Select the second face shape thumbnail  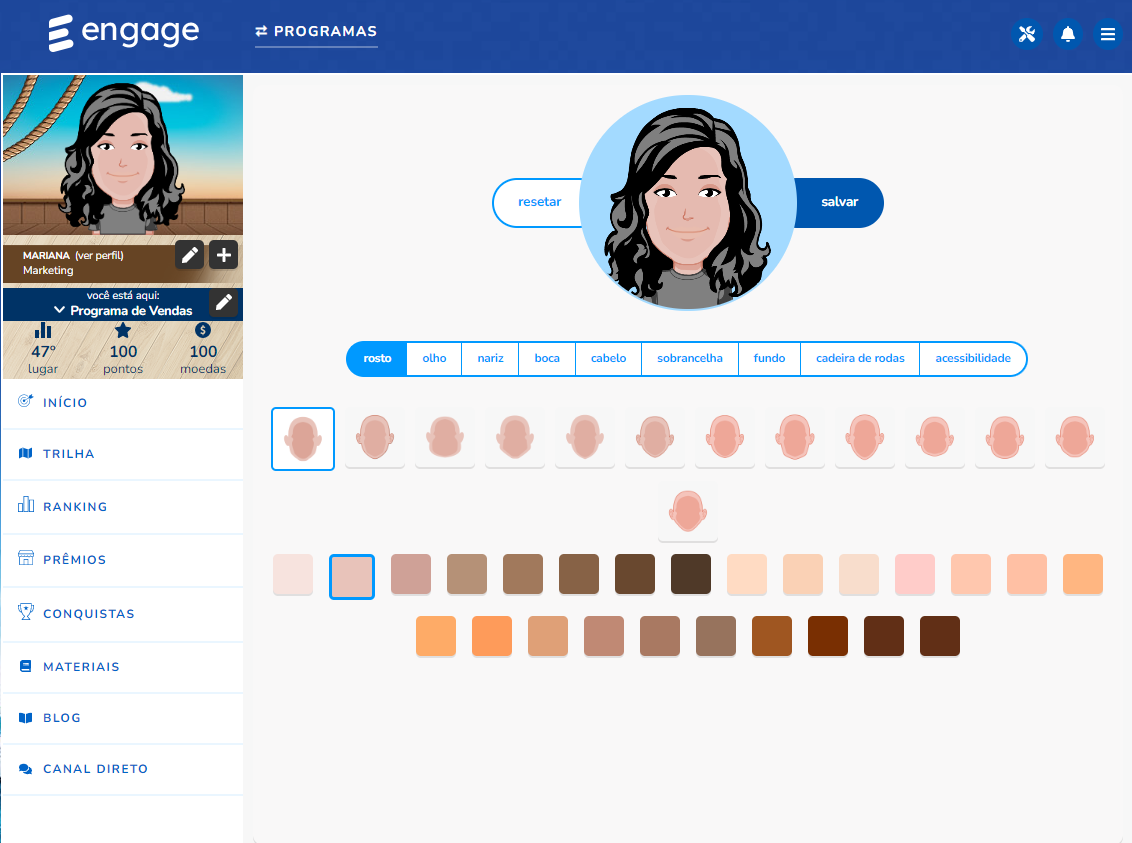click(x=373, y=438)
